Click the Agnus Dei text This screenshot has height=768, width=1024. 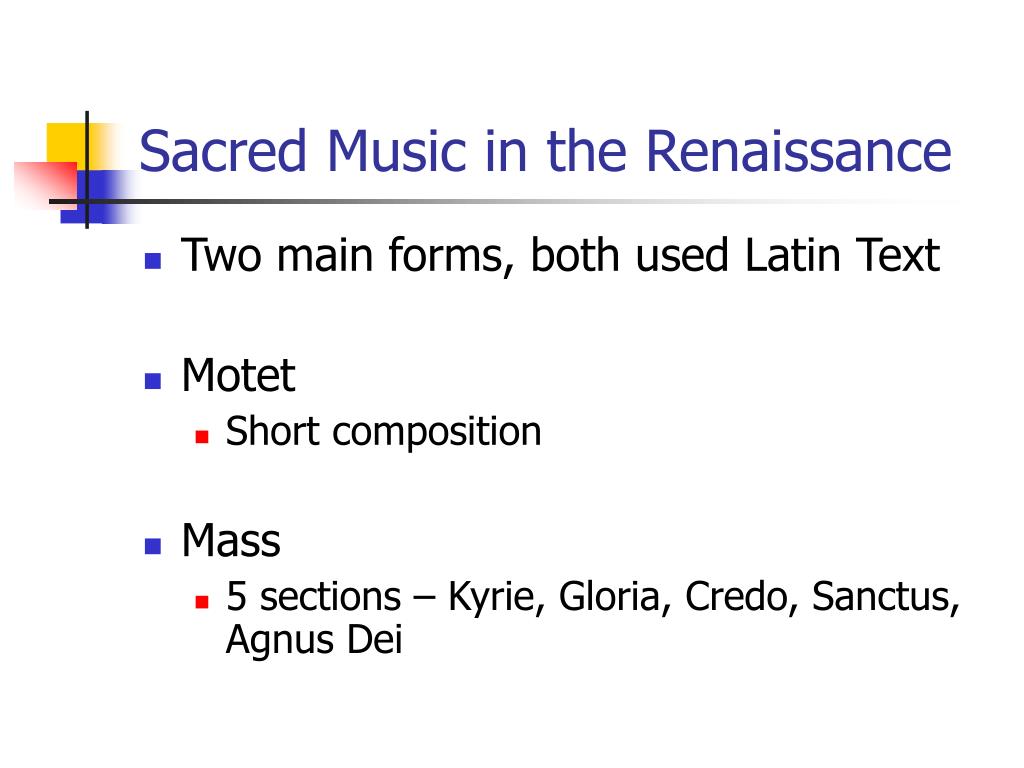pos(314,640)
